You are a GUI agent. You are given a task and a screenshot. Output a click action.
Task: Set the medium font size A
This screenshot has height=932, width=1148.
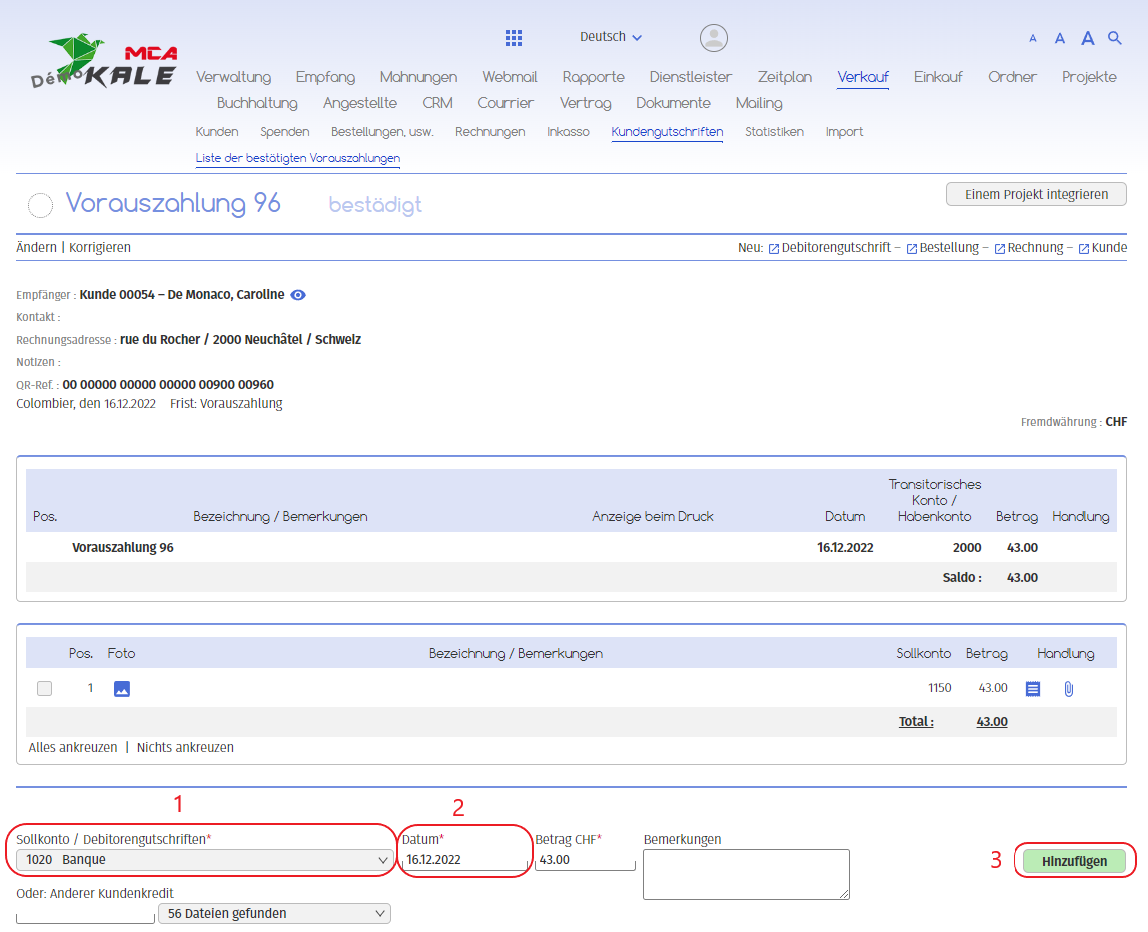click(x=1059, y=38)
